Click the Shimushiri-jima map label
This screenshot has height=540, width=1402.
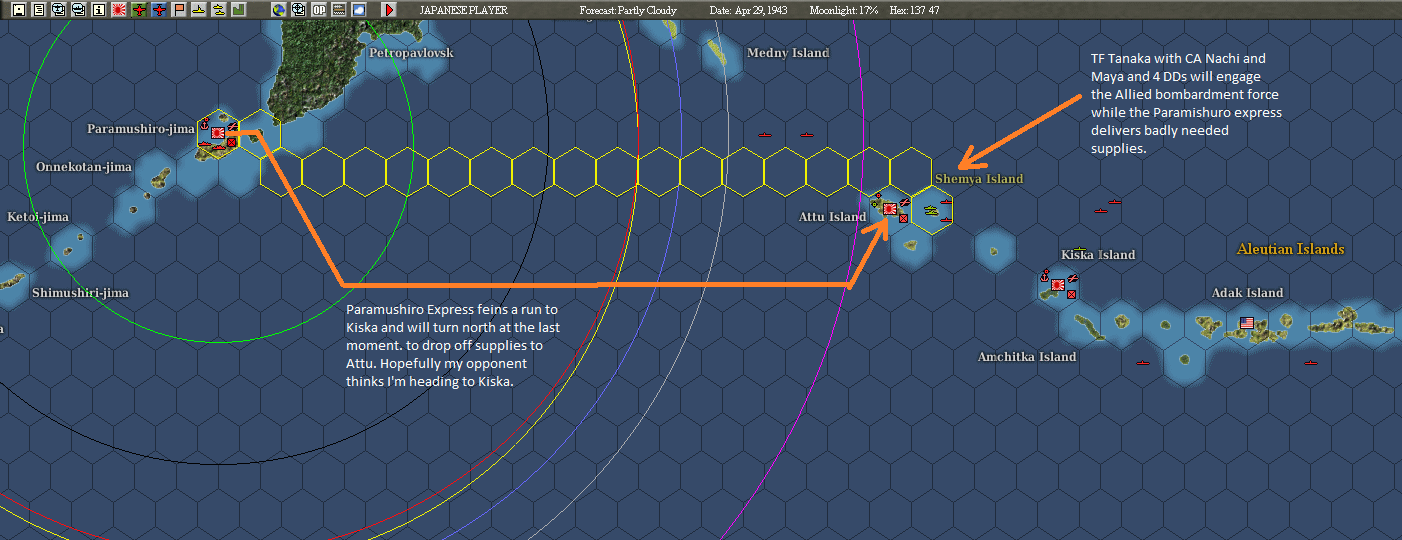[x=80, y=293]
